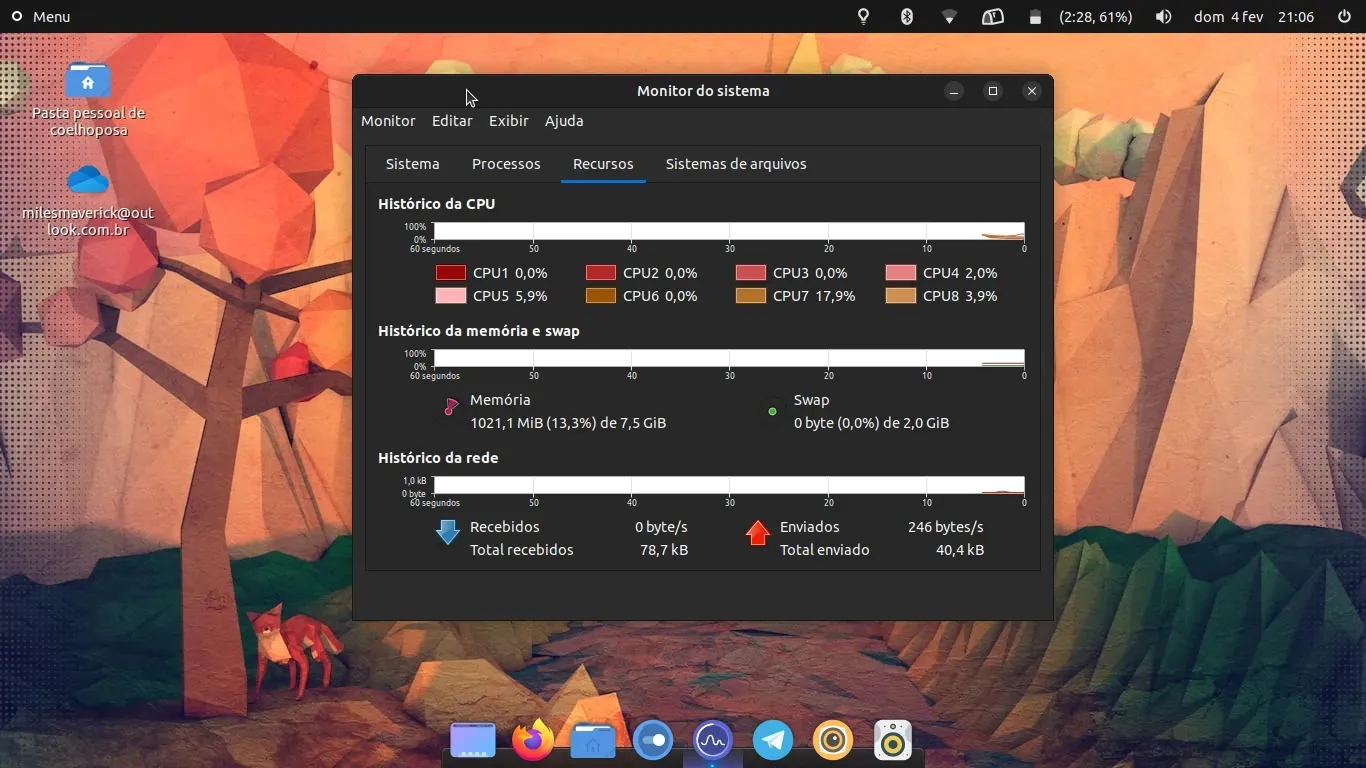The width and height of the screenshot is (1366, 768).
Task: Change the CPU5 pink color swatch
Action: coord(451,296)
